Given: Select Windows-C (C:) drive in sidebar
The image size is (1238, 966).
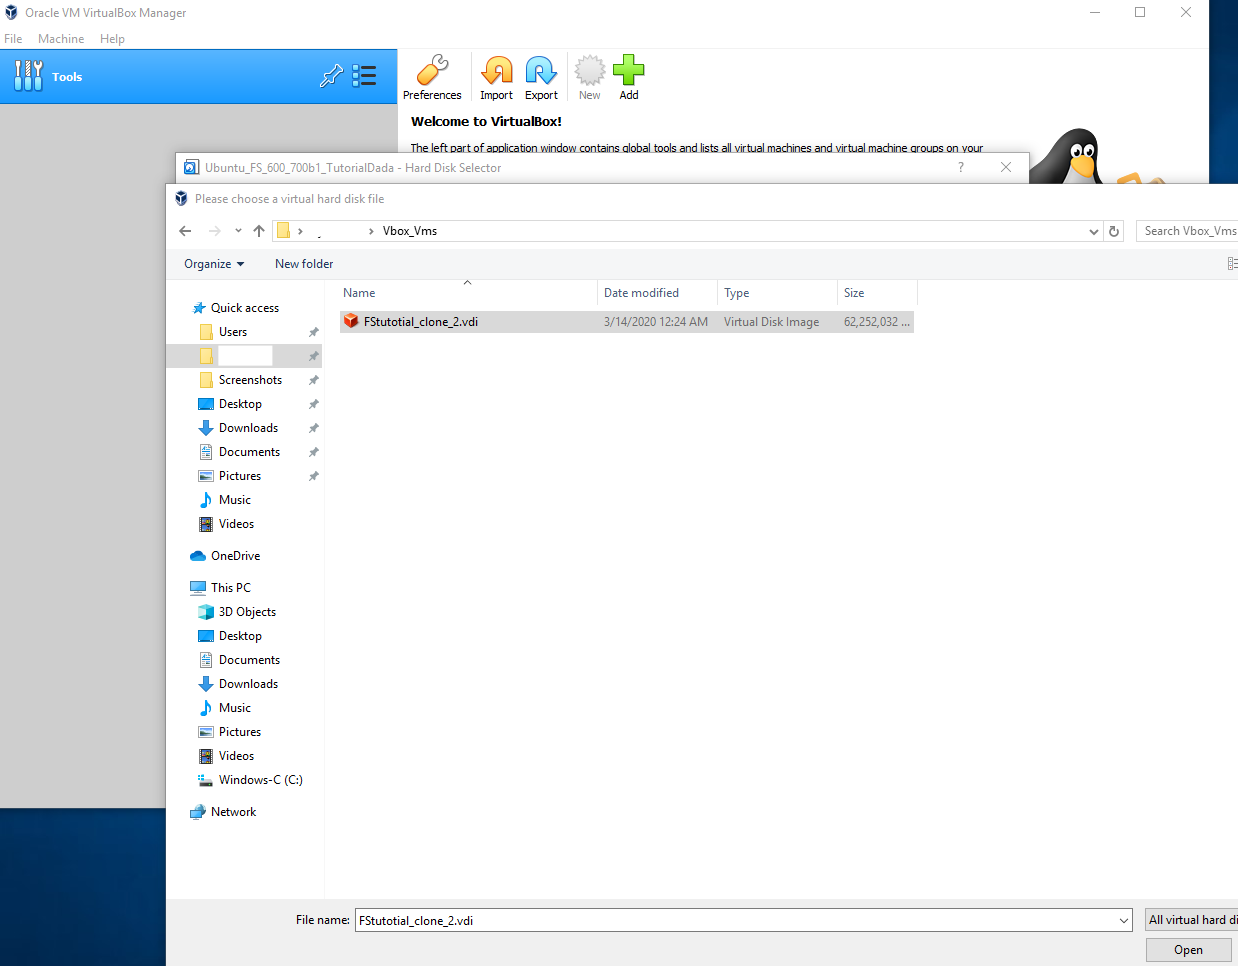Looking at the screenshot, I should tap(260, 780).
